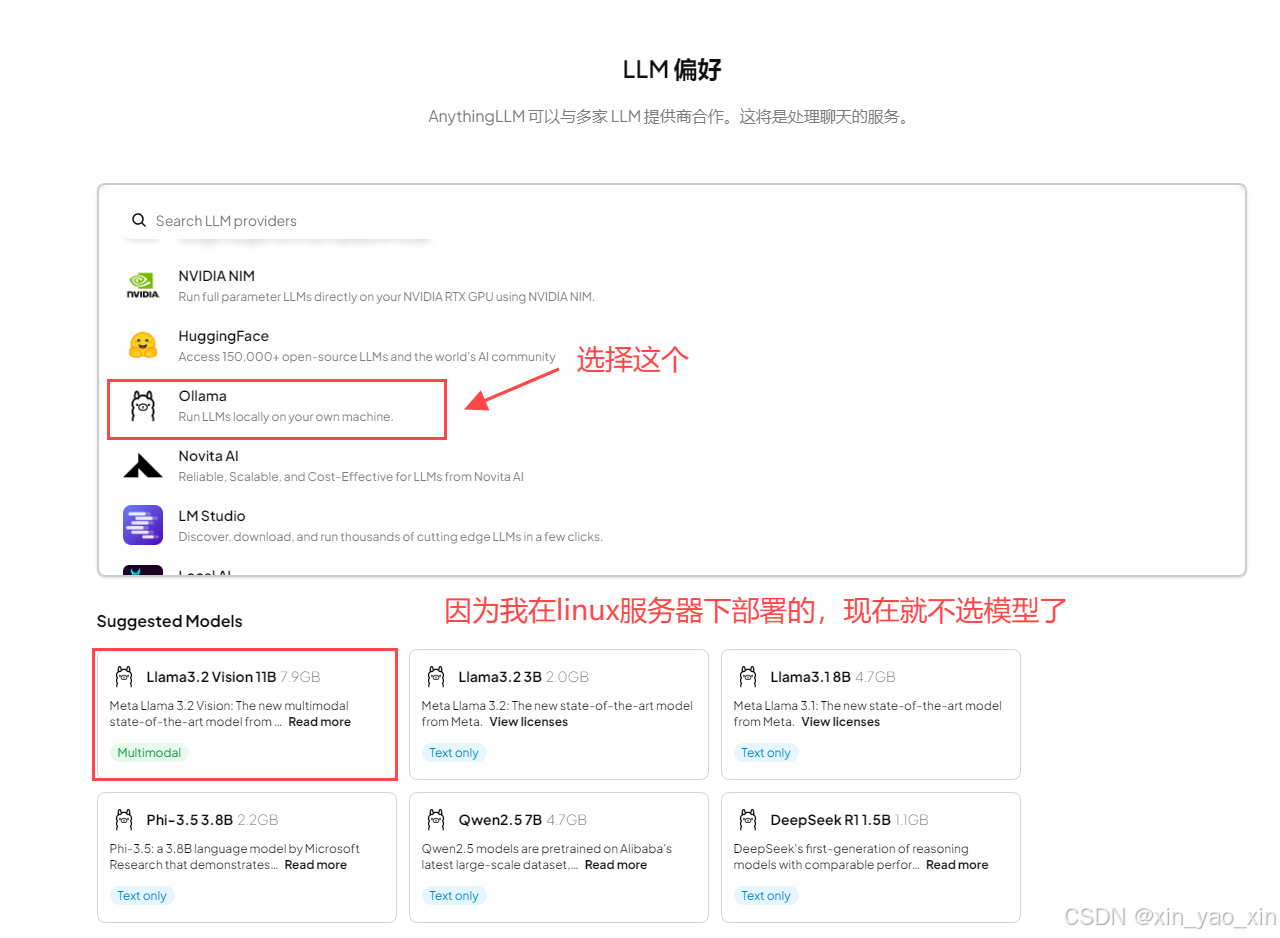Select the Ollama provider name

click(203, 396)
